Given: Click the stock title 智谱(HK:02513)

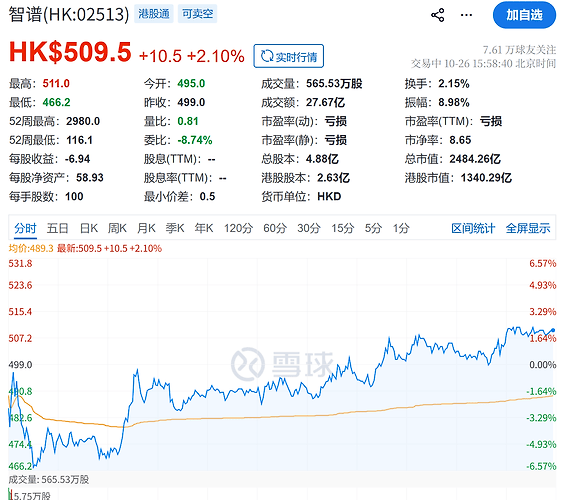Looking at the screenshot, I should tap(69, 14).
